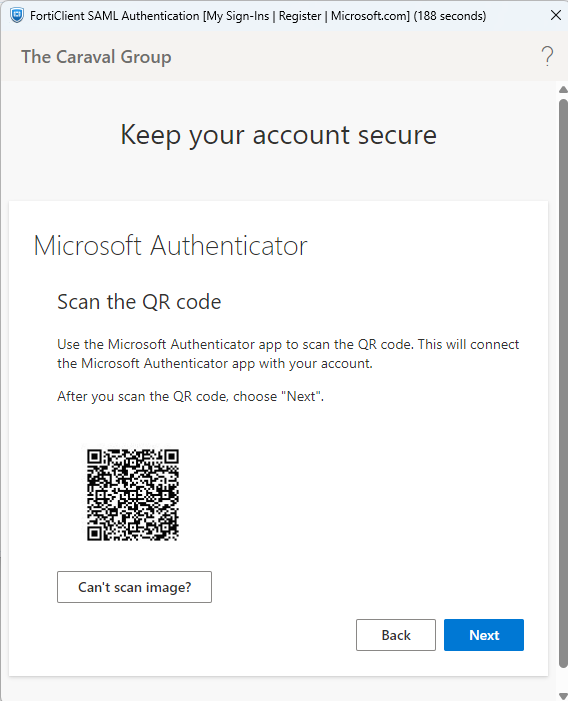Image resolution: width=568 pixels, height=701 pixels.
Task: Click the vertical scrollbar thumb
Action: (563, 384)
